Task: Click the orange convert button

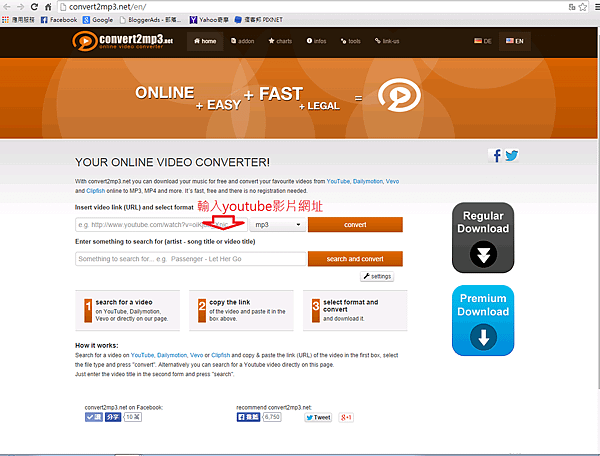Action: (355, 225)
